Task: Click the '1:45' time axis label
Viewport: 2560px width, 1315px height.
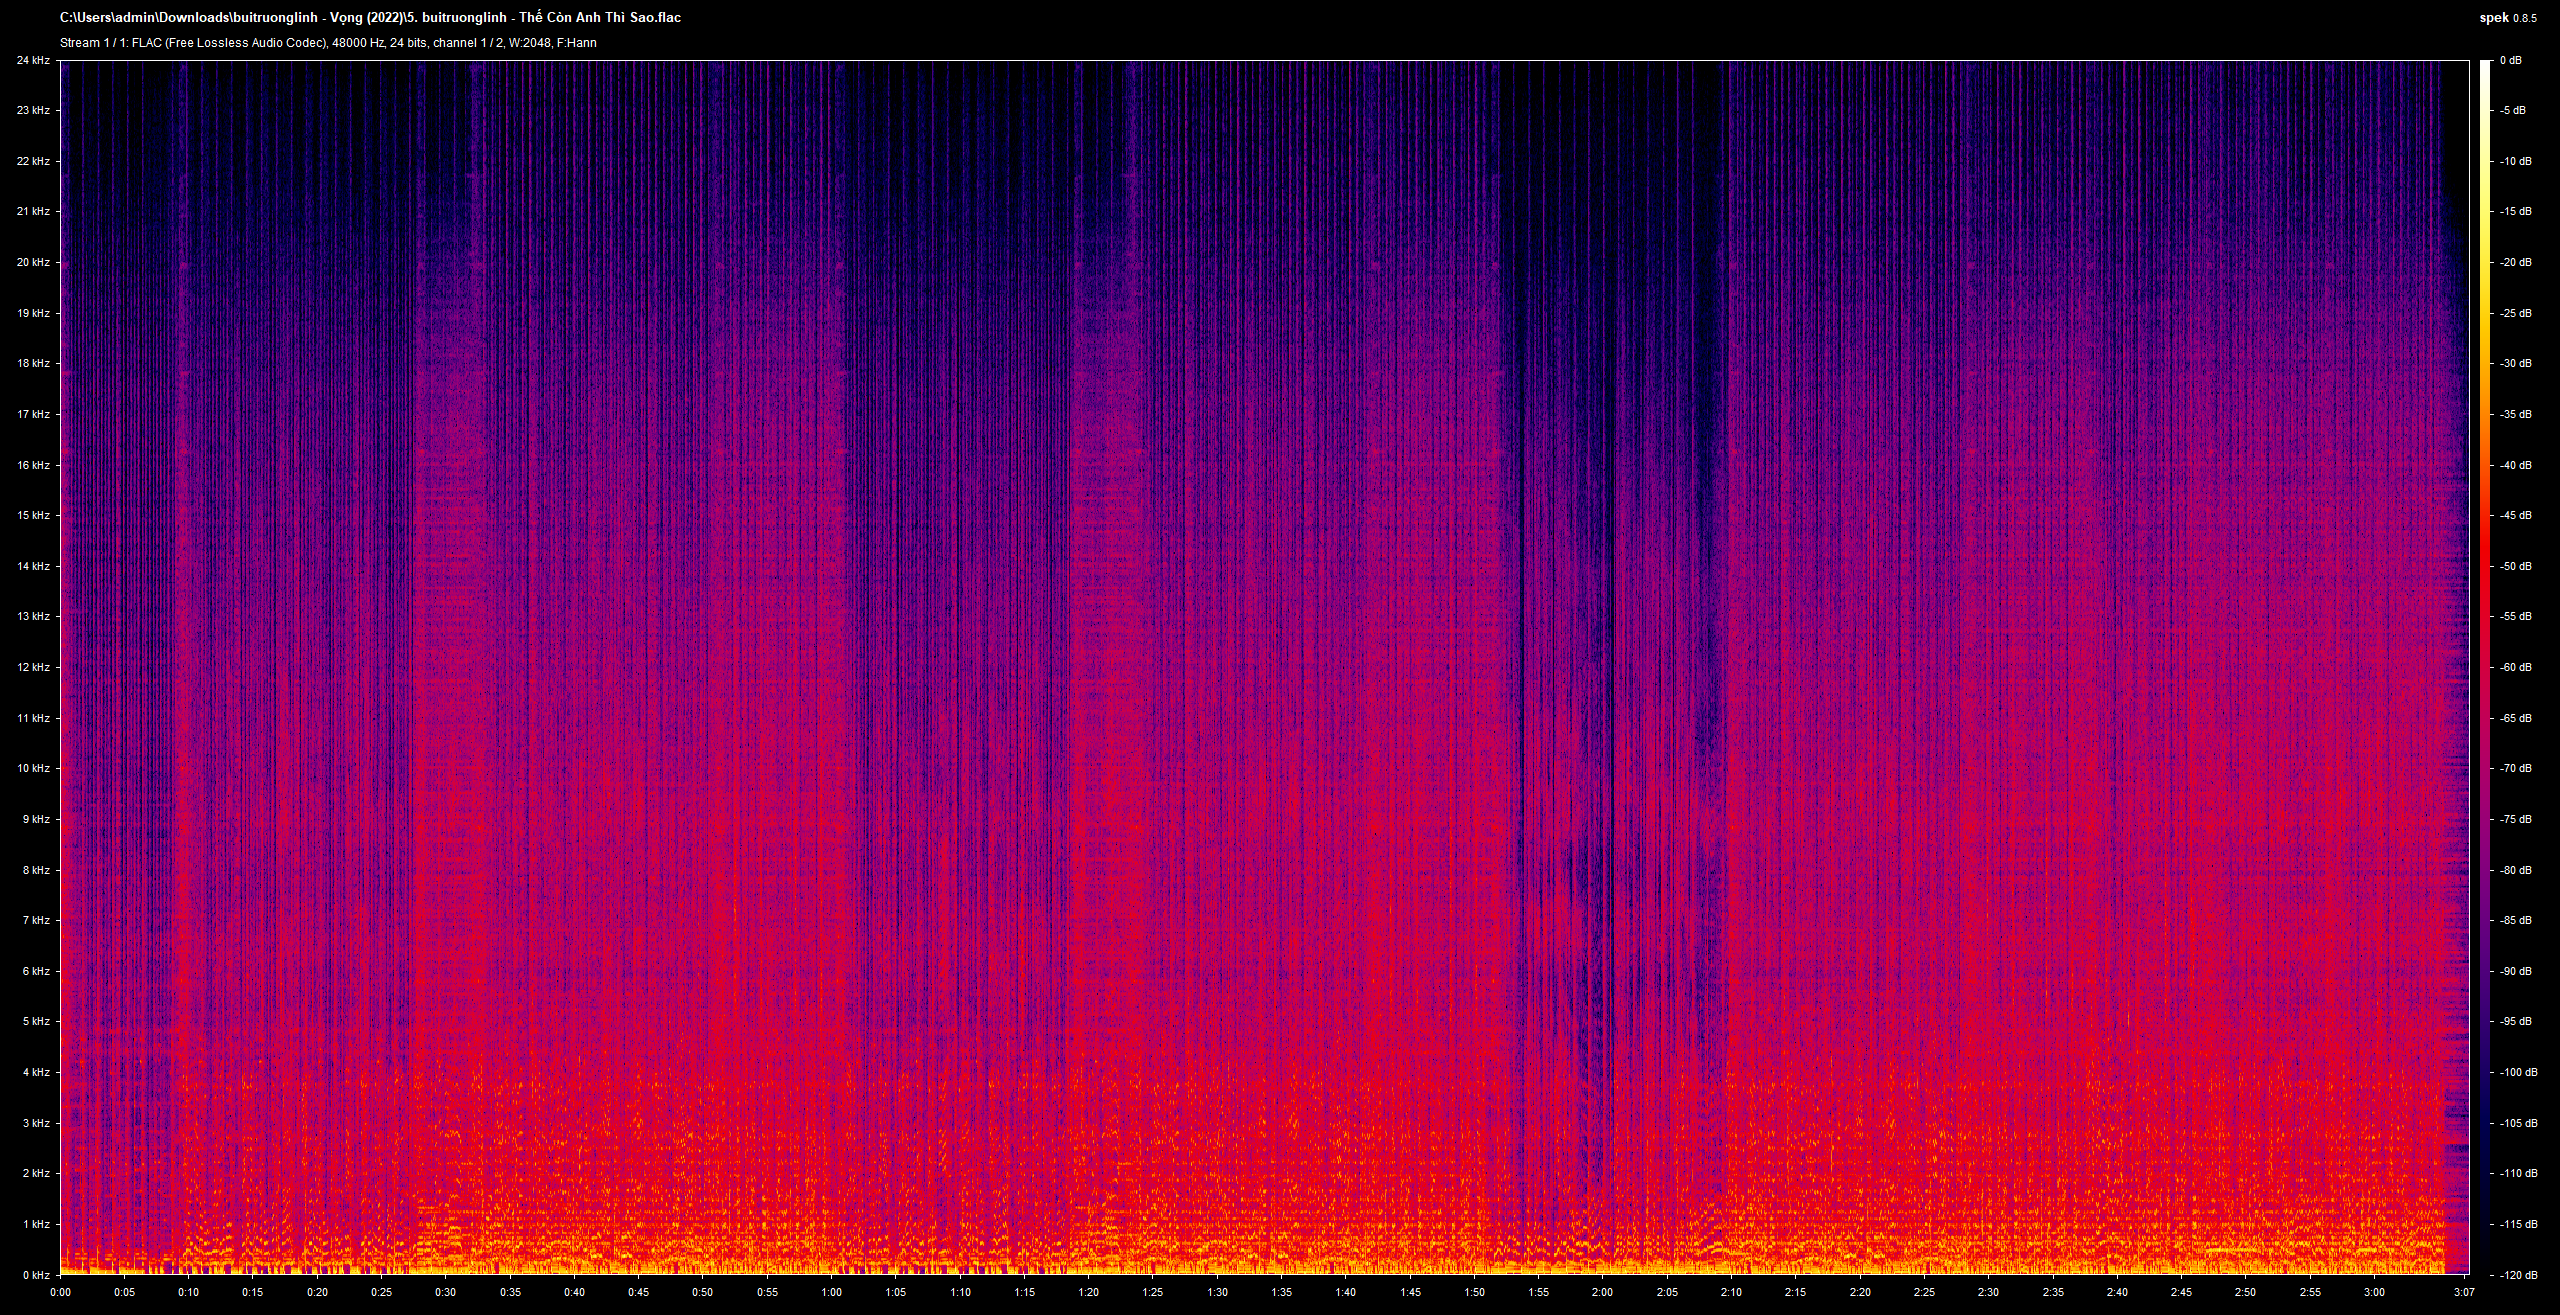Action: tap(1410, 1292)
